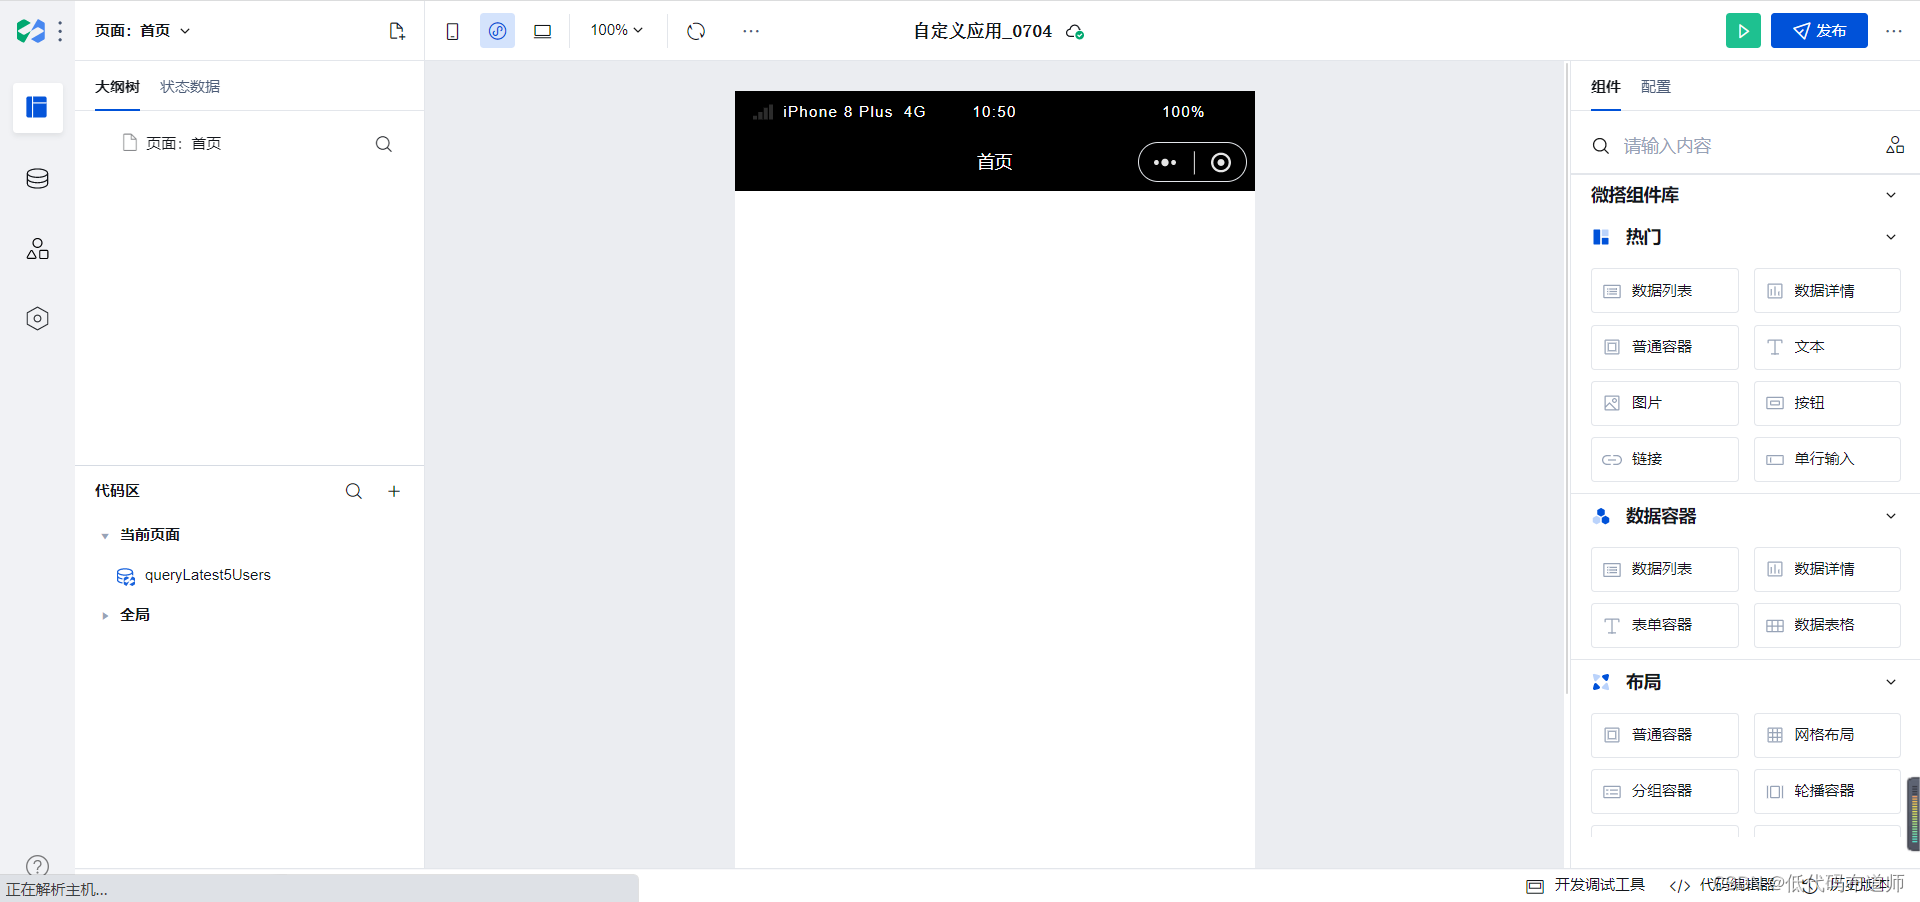Click the outline tree search icon
Image resolution: width=1920 pixels, height=902 pixels.
(383, 144)
